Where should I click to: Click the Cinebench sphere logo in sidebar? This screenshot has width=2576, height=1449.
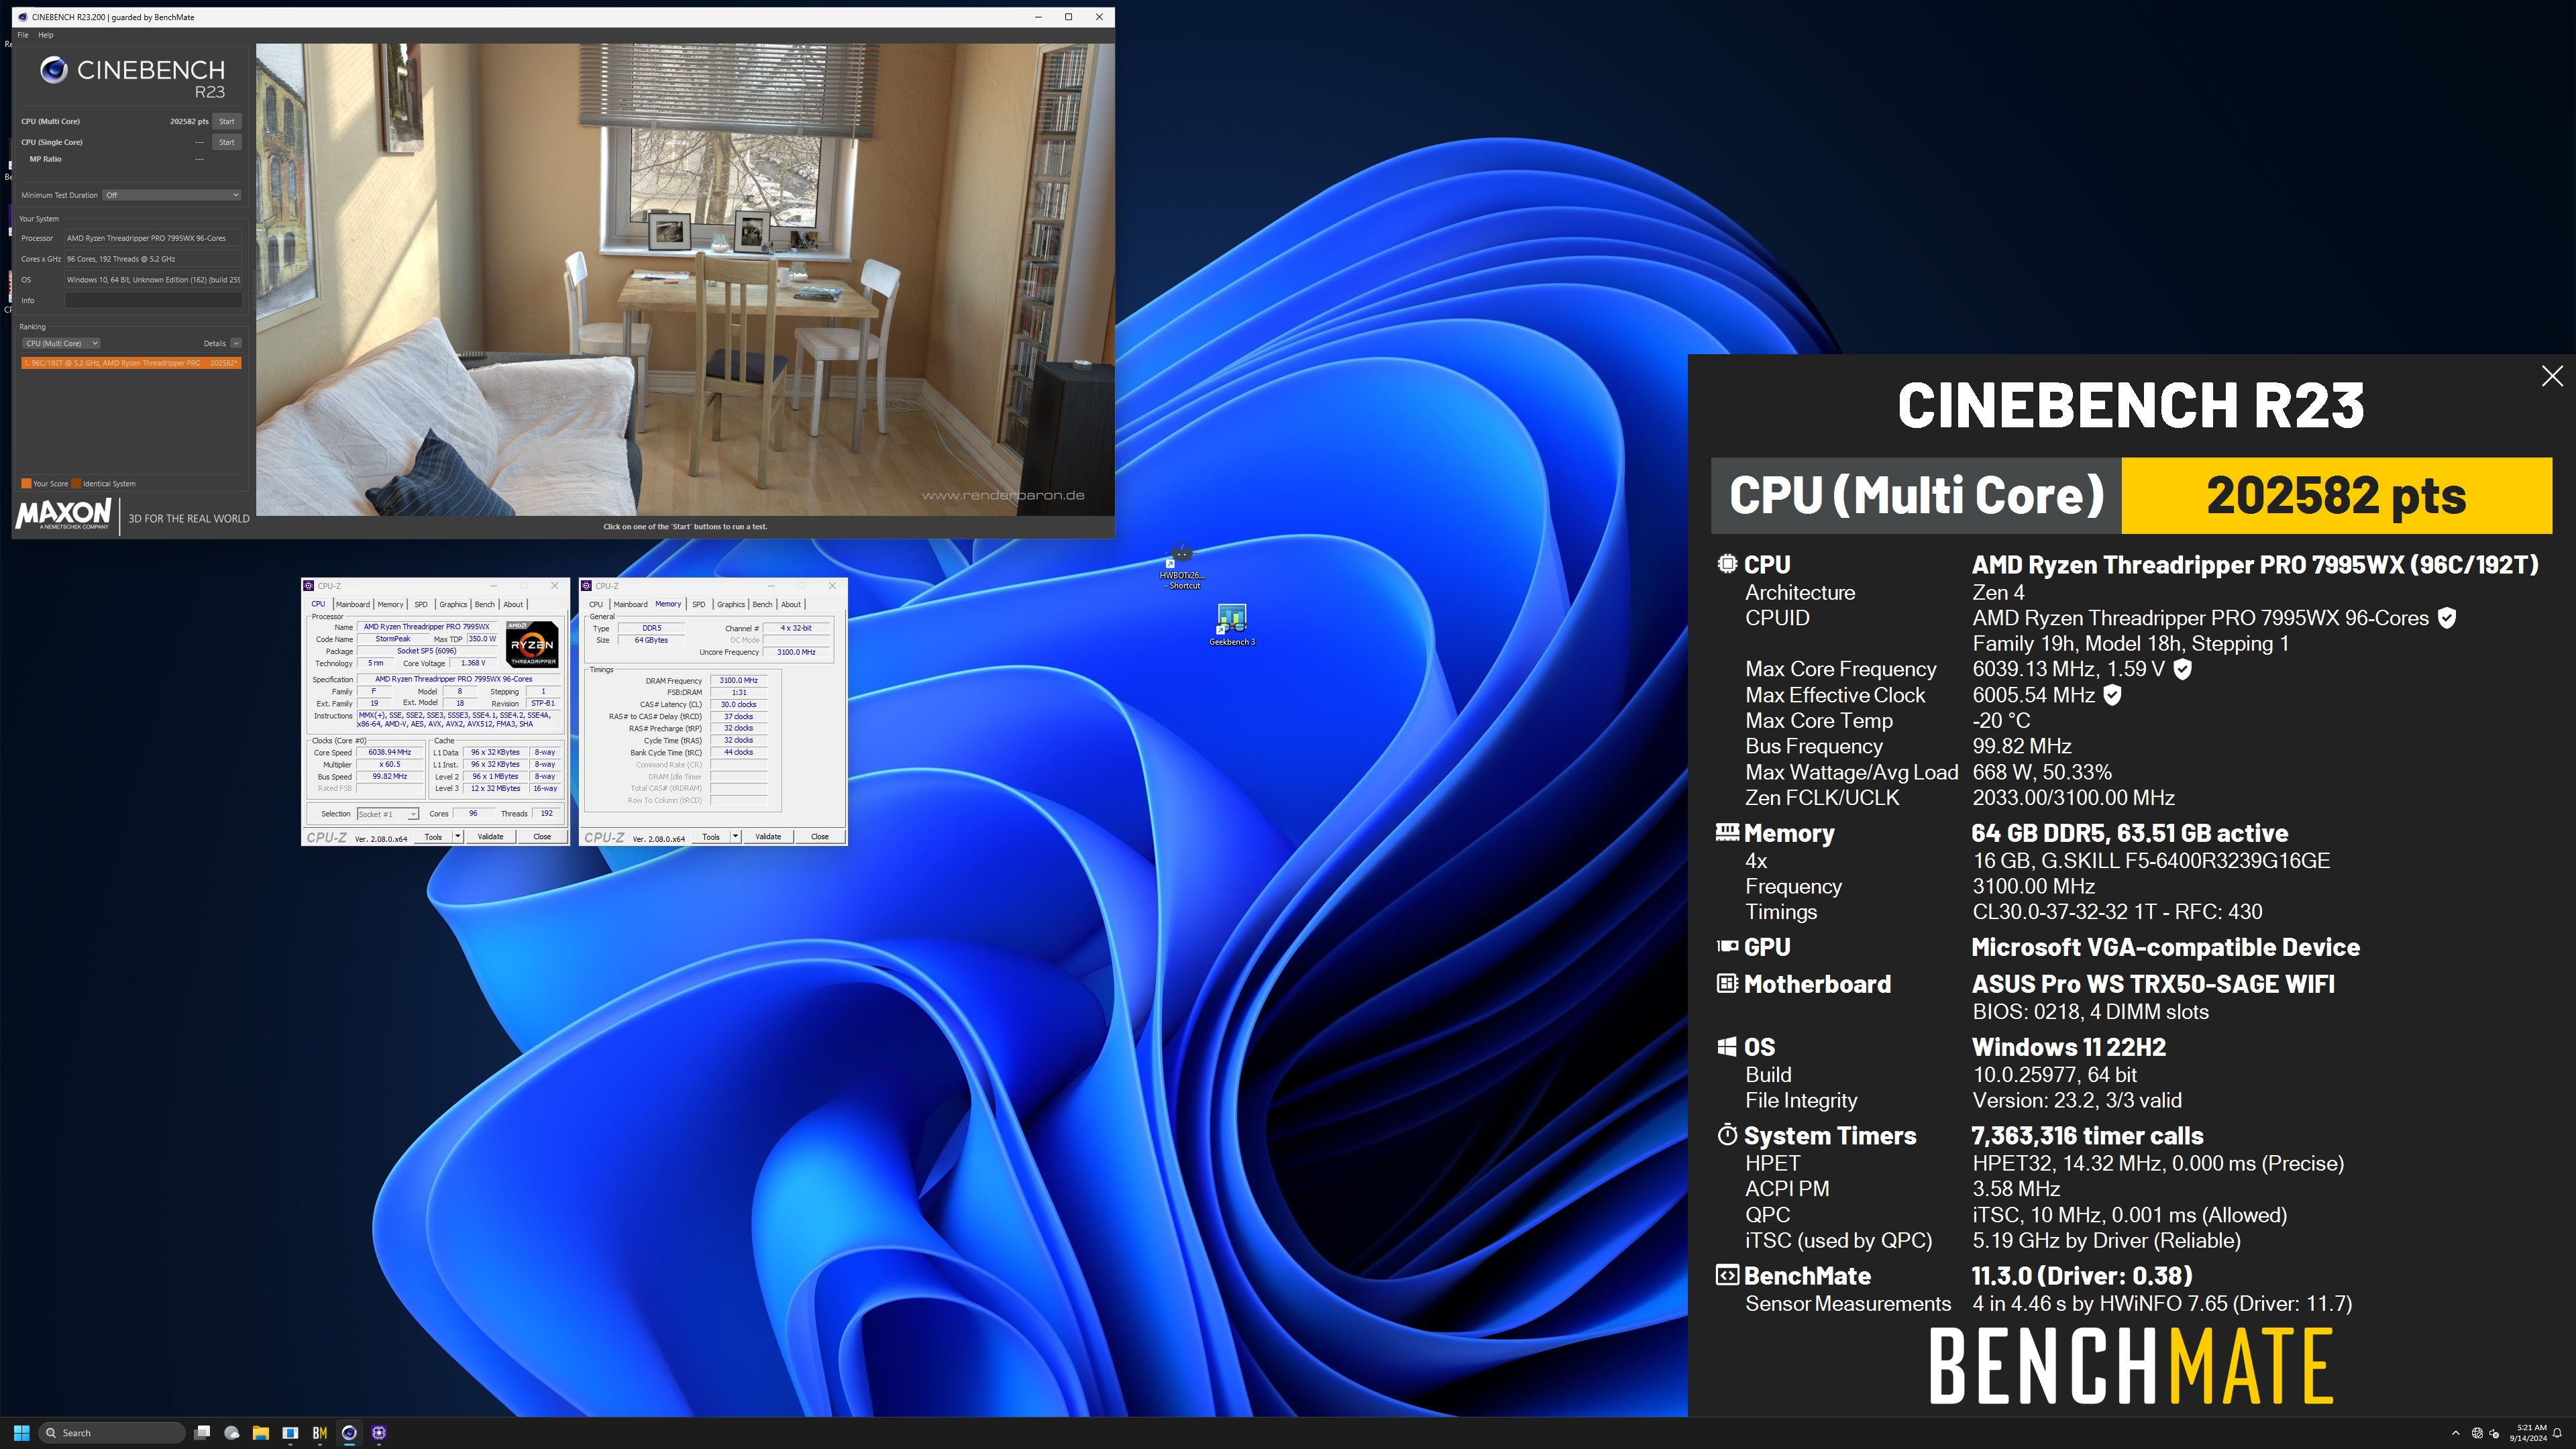(53, 69)
